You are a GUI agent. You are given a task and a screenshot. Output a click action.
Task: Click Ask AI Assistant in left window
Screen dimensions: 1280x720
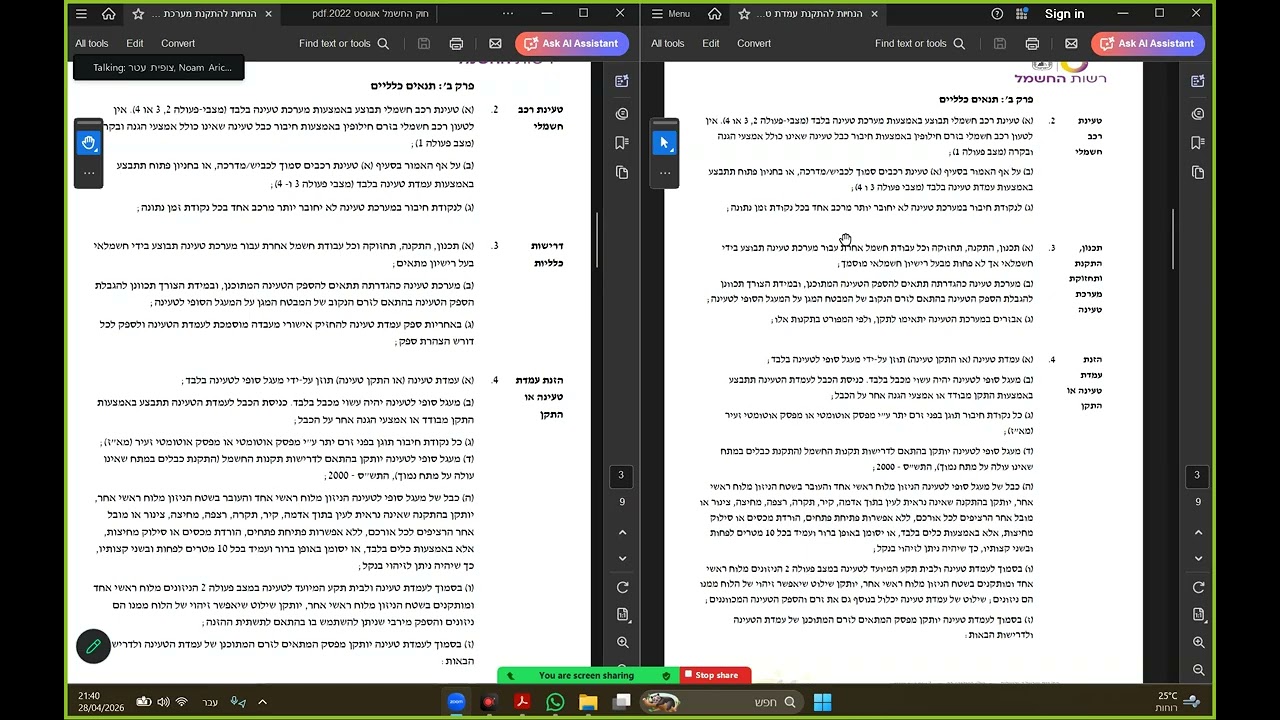point(572,43)
